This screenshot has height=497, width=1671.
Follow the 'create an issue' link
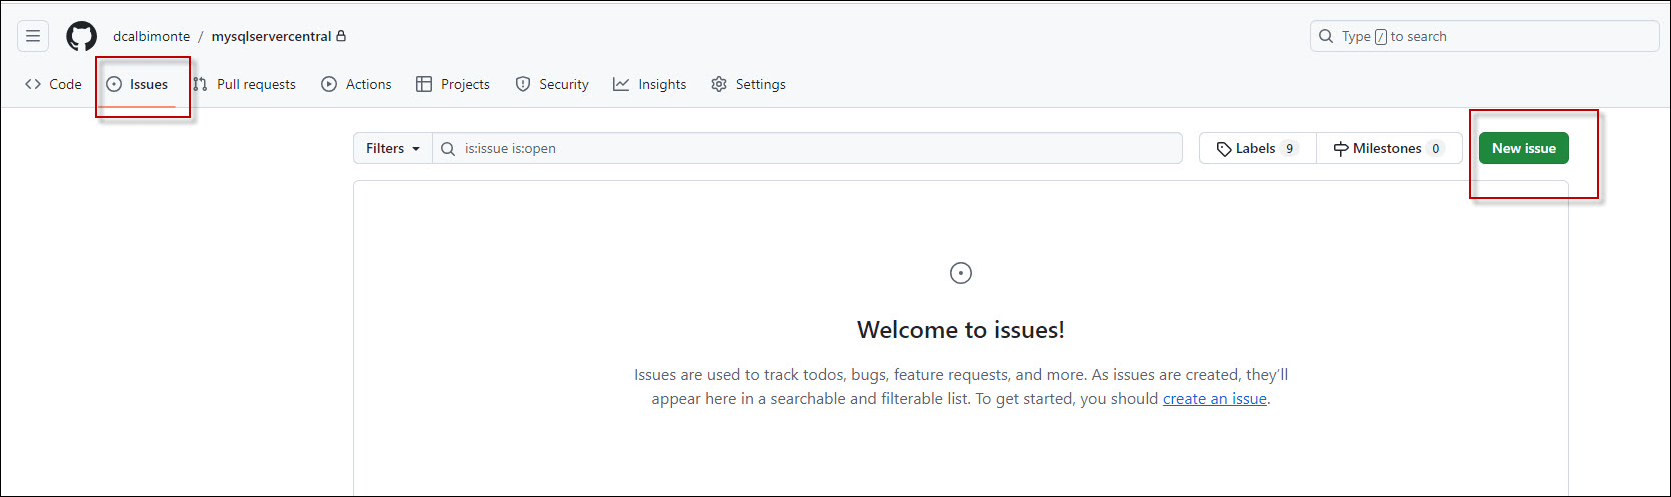coord(1214,399)
